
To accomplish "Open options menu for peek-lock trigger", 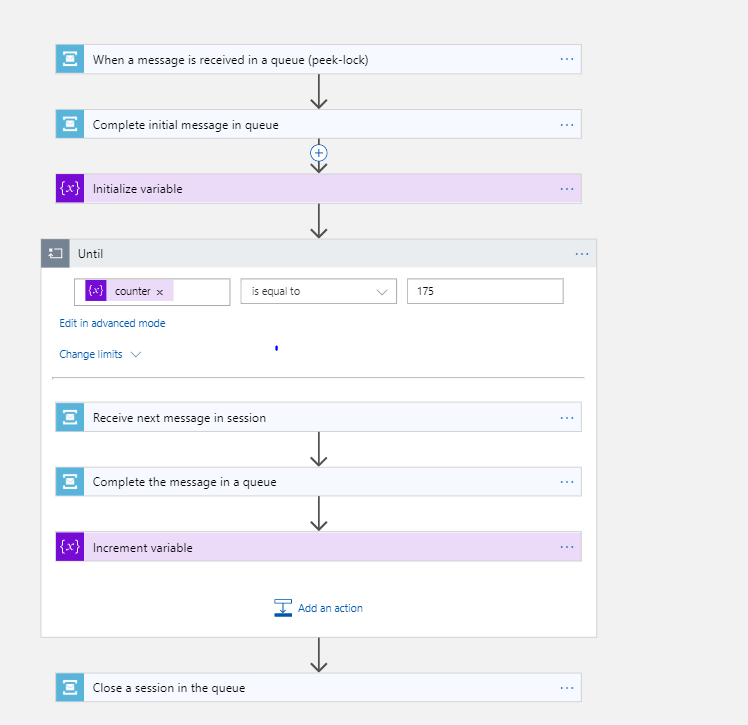I will click(x=567, y=59).
